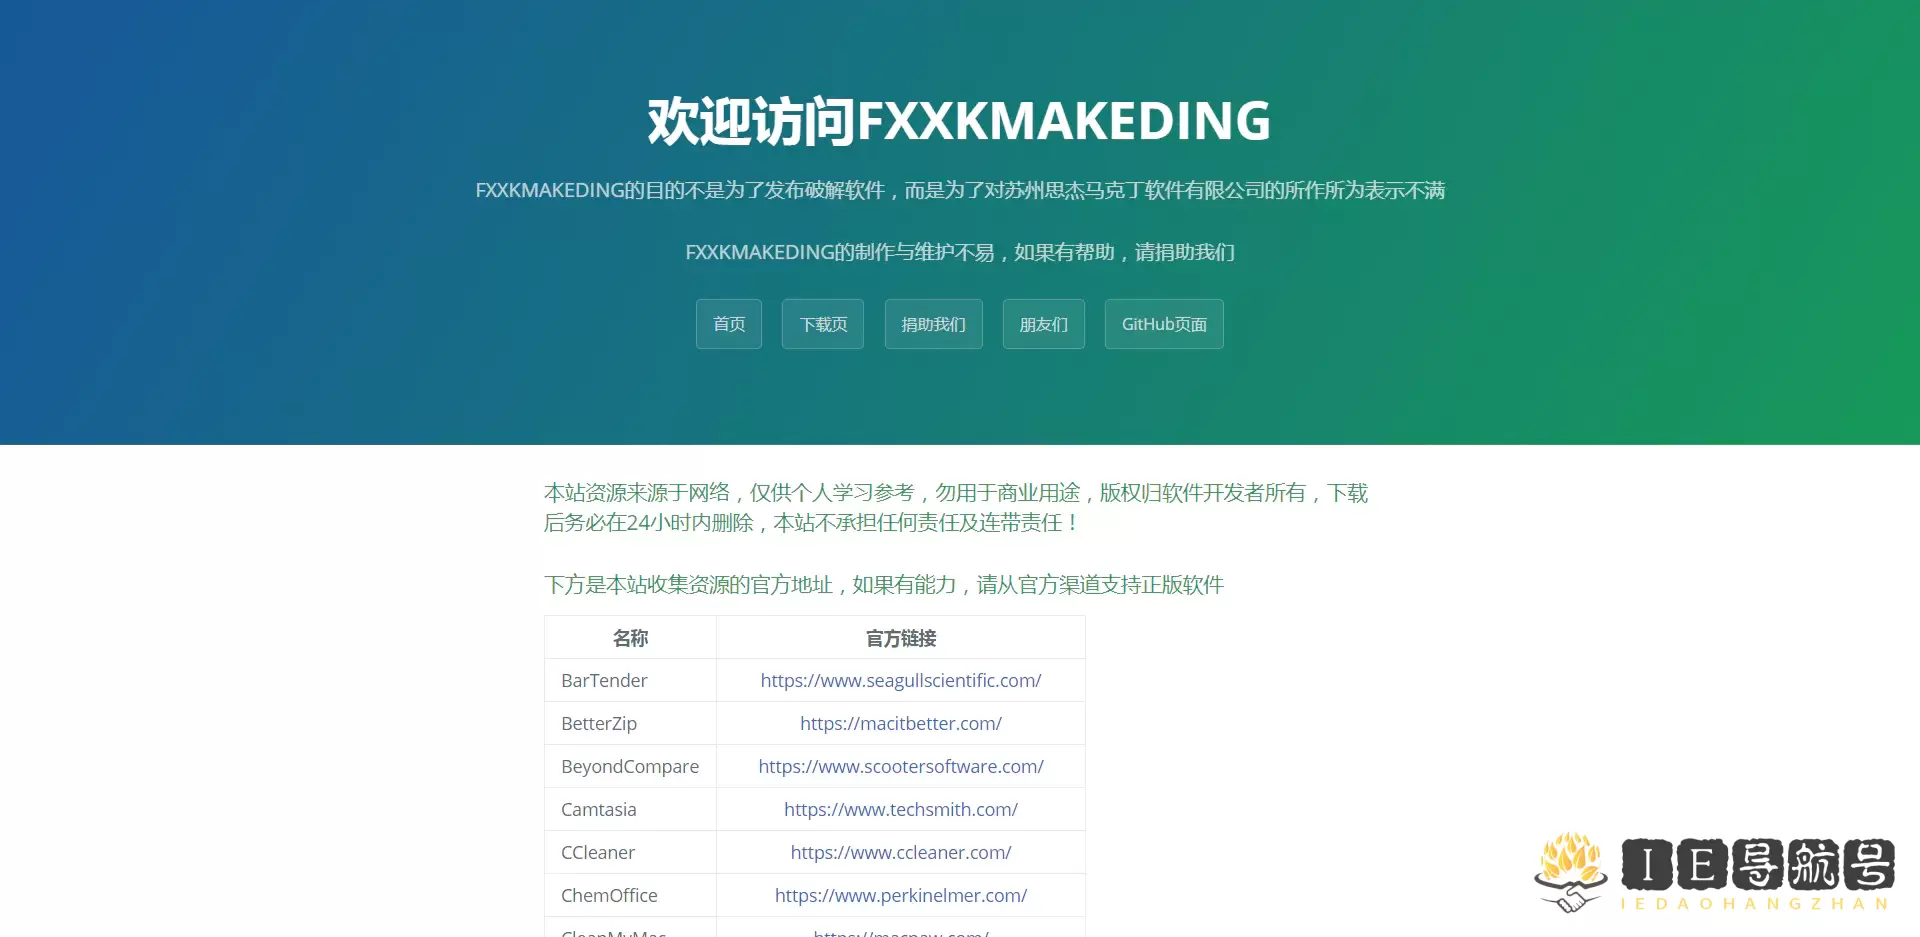Open the ChemOffice link perkinelmer.com

pyautogui.click(x=900, y=895)
